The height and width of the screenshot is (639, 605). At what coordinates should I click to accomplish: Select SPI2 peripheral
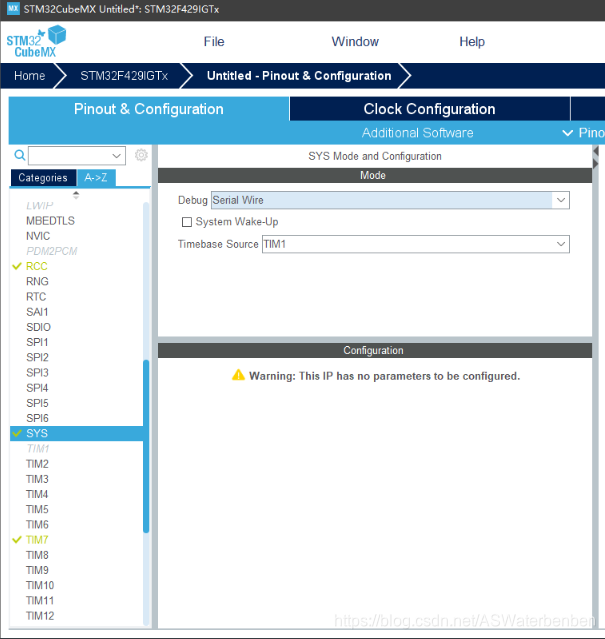(37, 357)
